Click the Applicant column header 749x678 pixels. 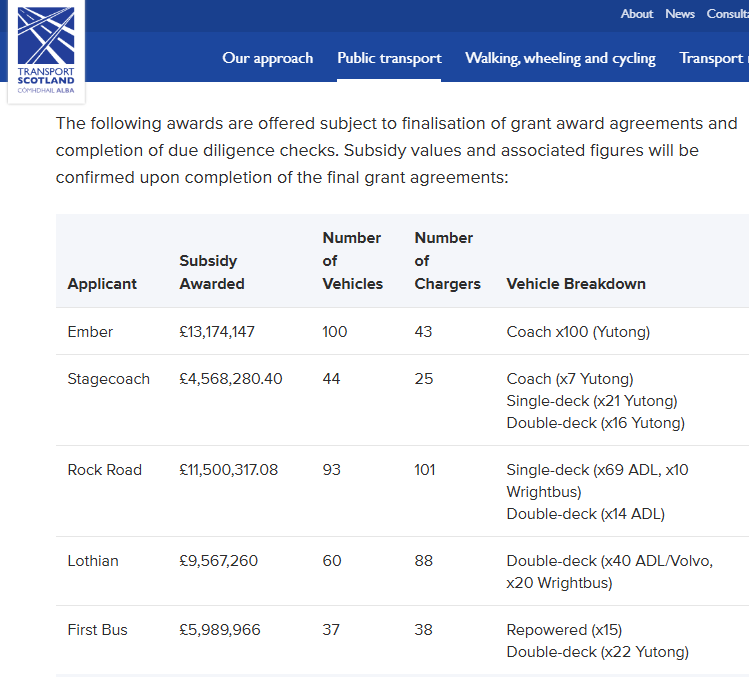pos(102,284)
